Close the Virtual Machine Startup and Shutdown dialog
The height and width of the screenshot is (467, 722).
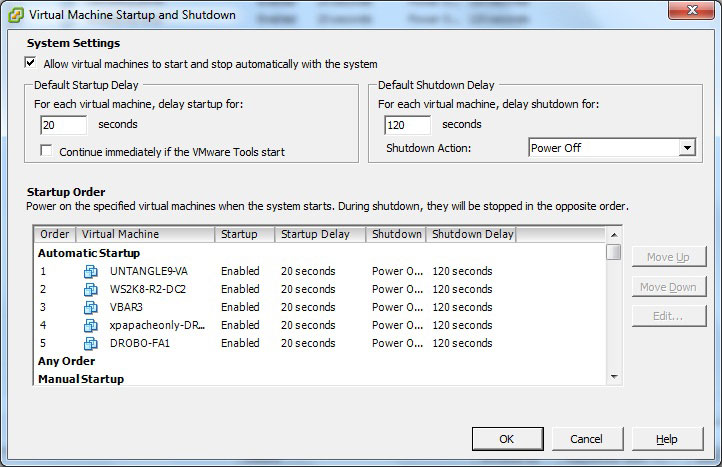pyautogui.click(x=692, y=10)
